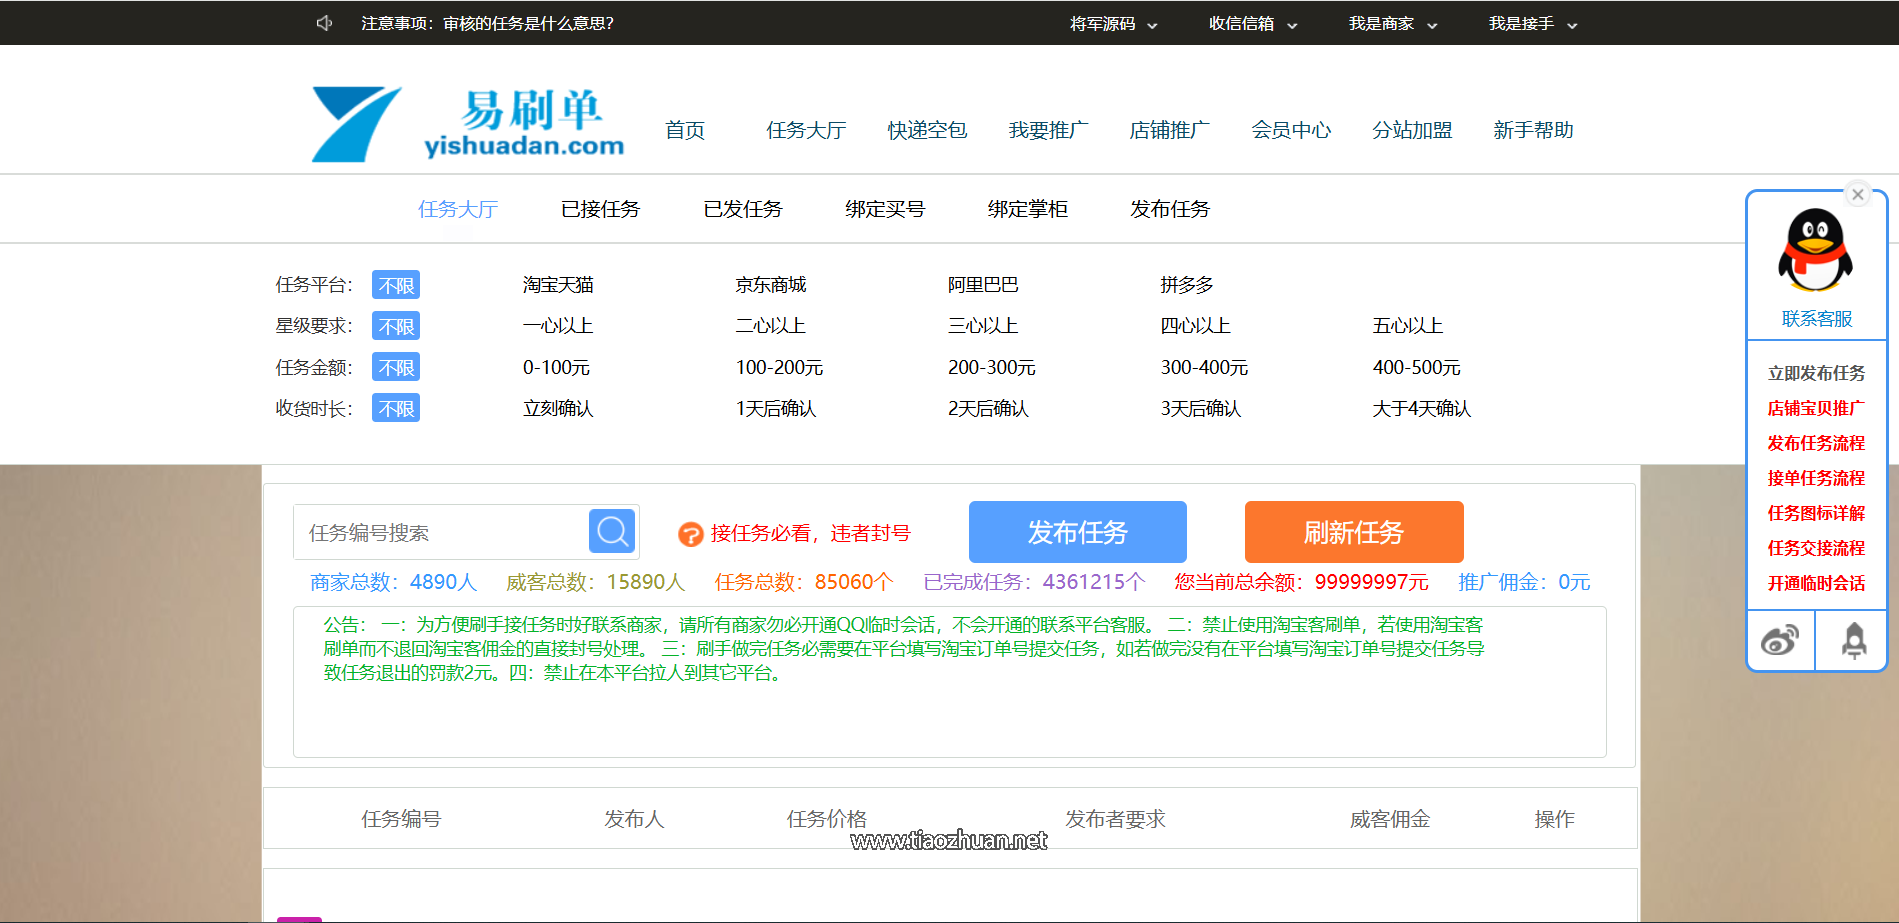
Task: Switch to the 已接任务 tab
Action: coord(599,209)
